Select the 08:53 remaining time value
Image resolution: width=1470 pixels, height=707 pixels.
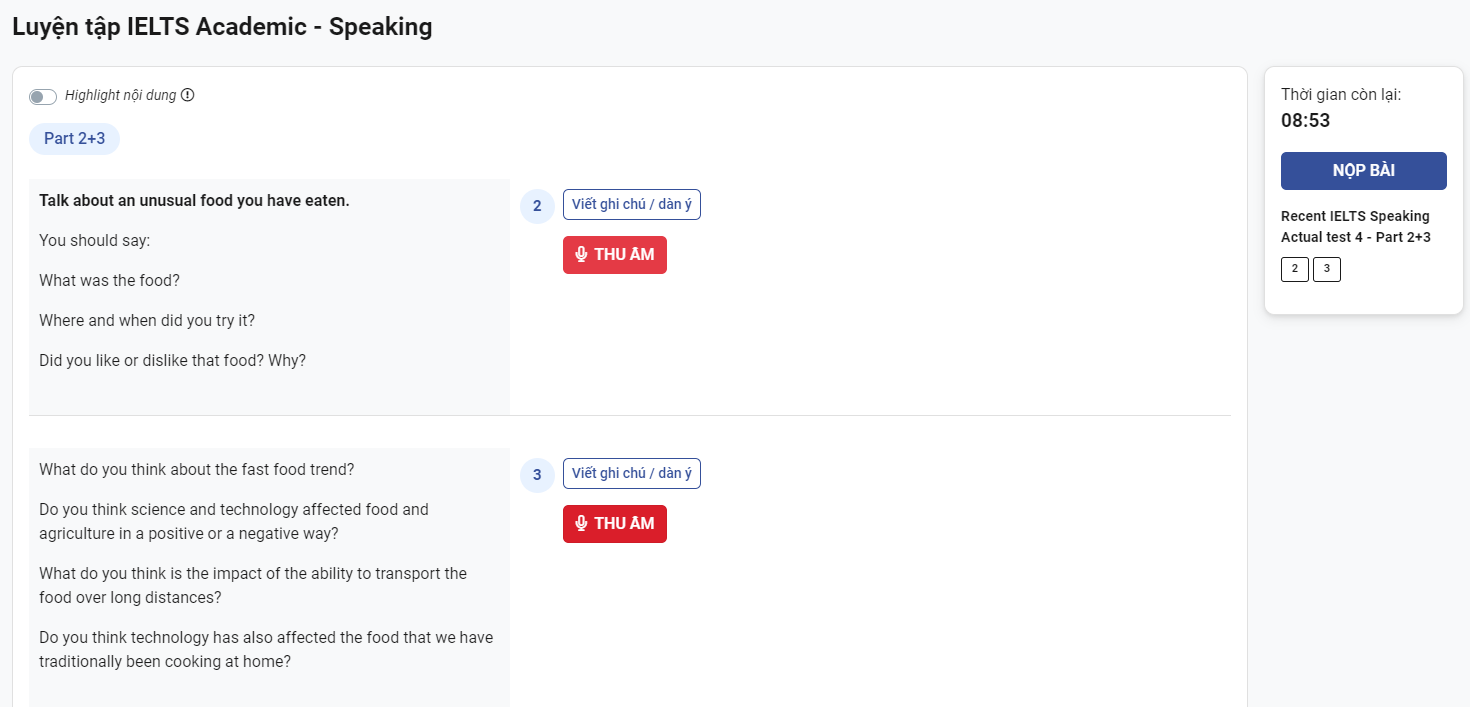tap(1305, 121)
